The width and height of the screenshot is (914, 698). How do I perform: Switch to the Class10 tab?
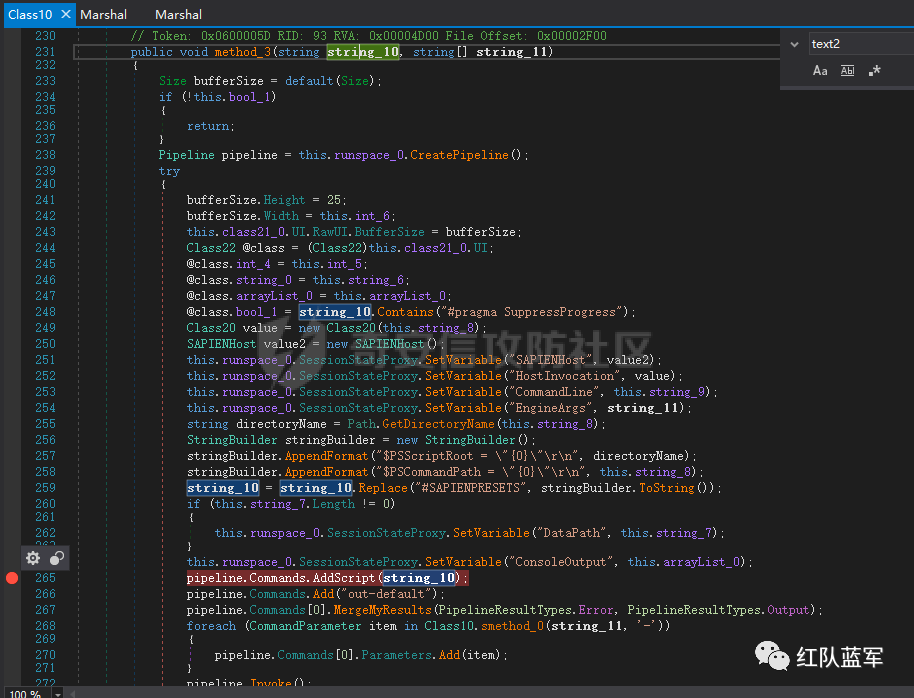click(x=30, y=14)
